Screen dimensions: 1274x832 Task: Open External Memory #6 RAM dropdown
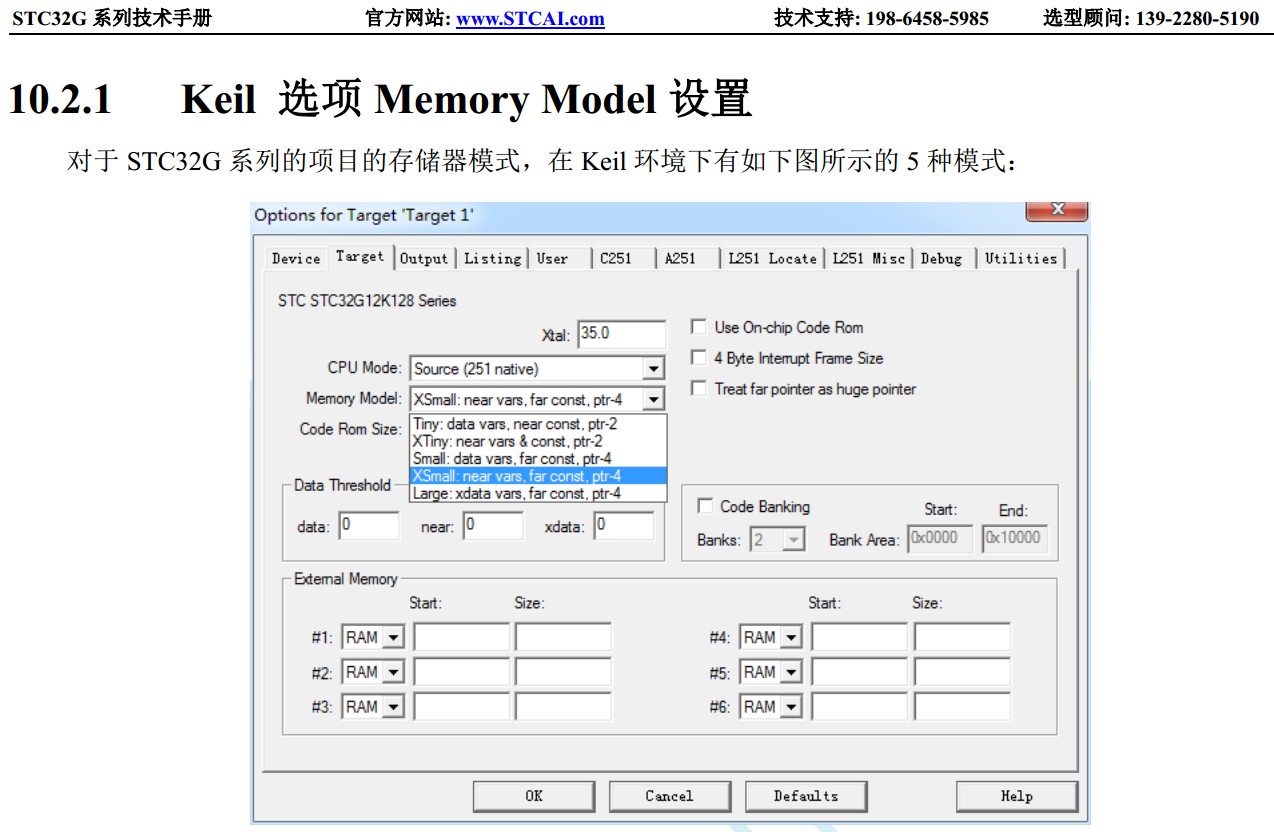(771, 707)
